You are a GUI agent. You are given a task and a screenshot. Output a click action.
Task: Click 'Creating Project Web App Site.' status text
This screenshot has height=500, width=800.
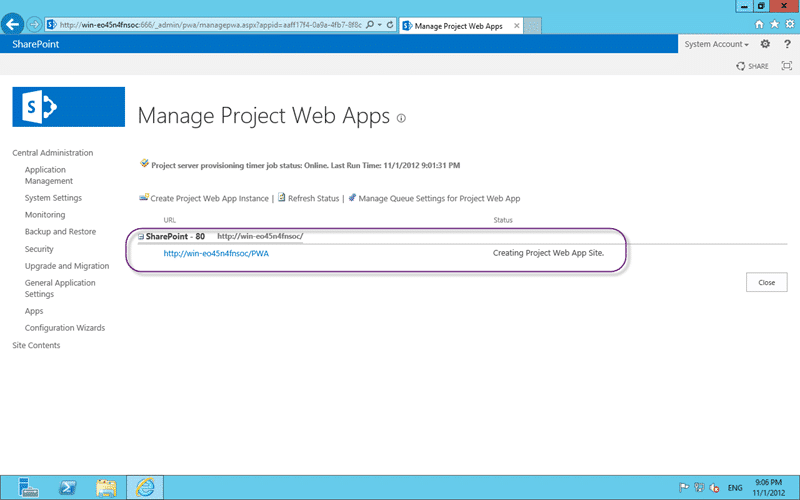pyautogui.click(x=548, y=253)
